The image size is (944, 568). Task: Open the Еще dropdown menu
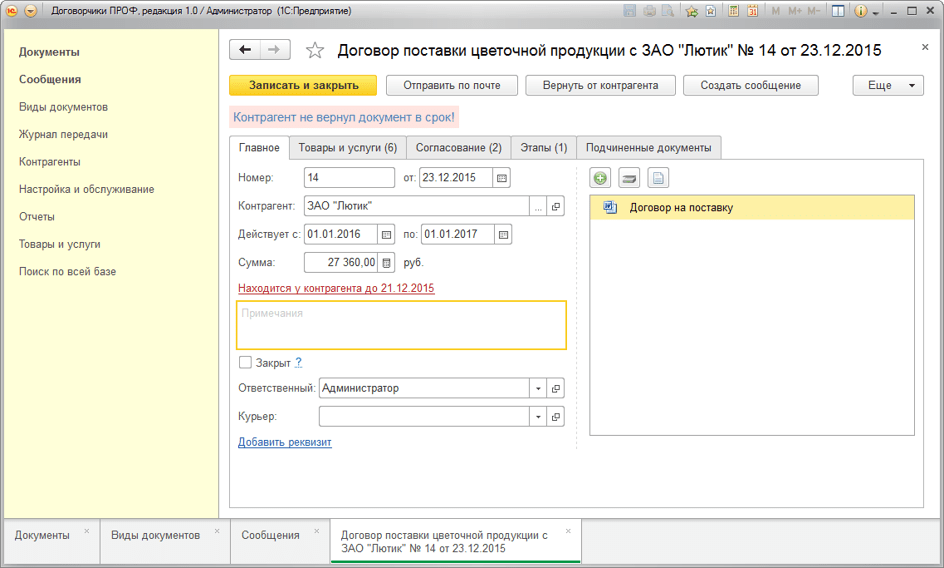tap(888, 86)
